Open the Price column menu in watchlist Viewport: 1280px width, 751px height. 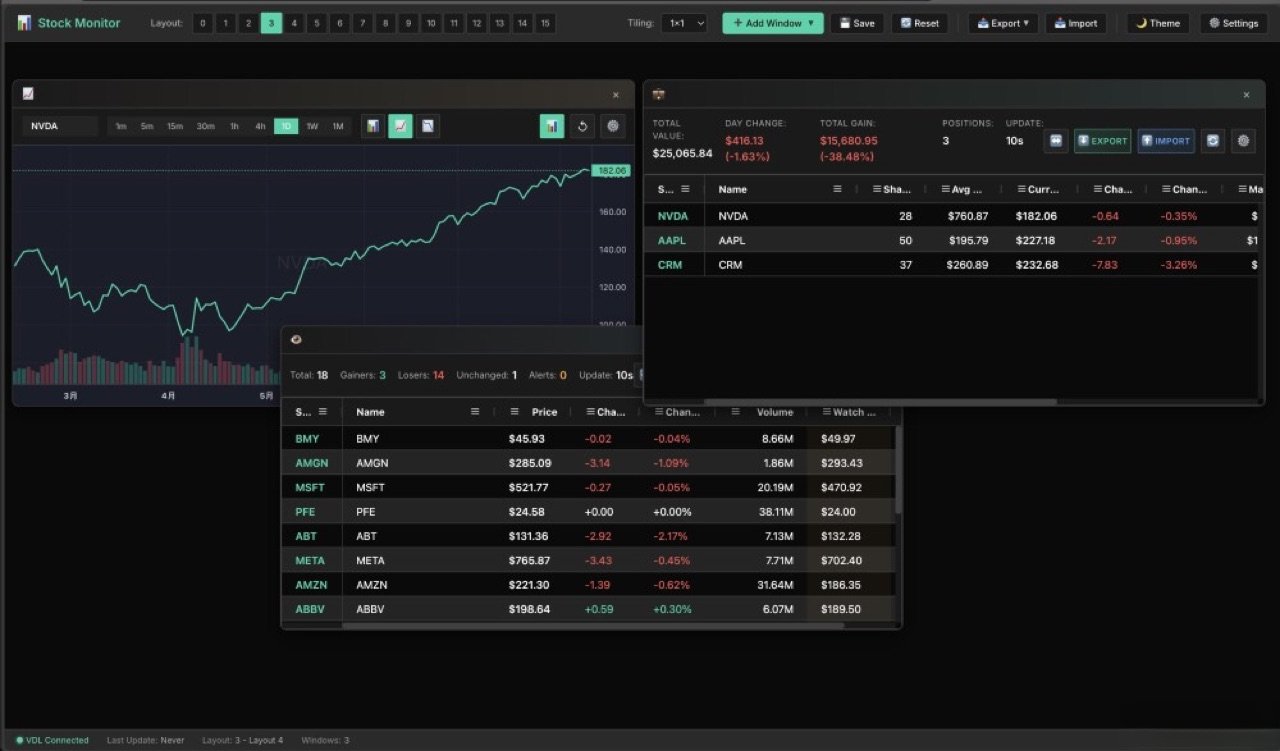[x=515, y=412]
